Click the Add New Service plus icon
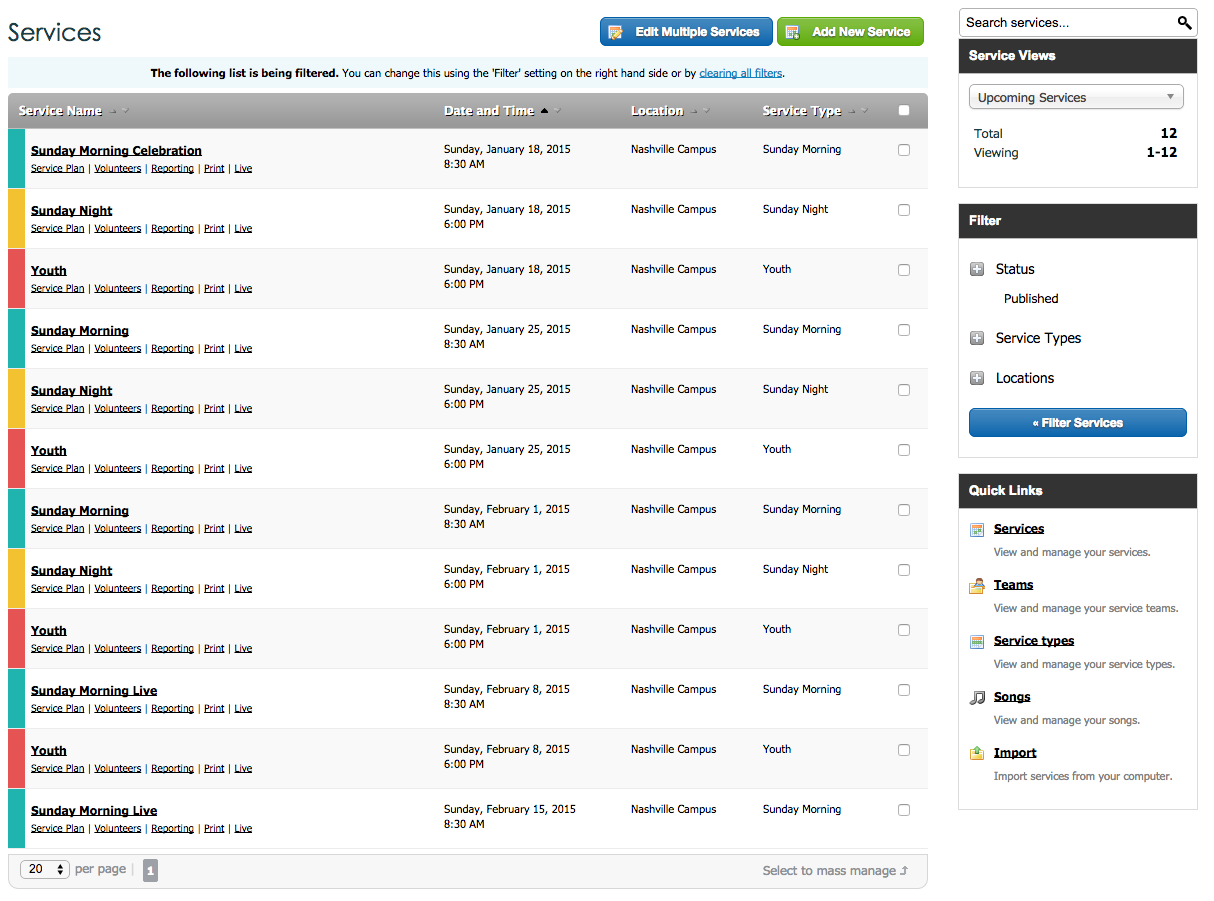The image size is (1214, 901). click(x=793, y=32)
